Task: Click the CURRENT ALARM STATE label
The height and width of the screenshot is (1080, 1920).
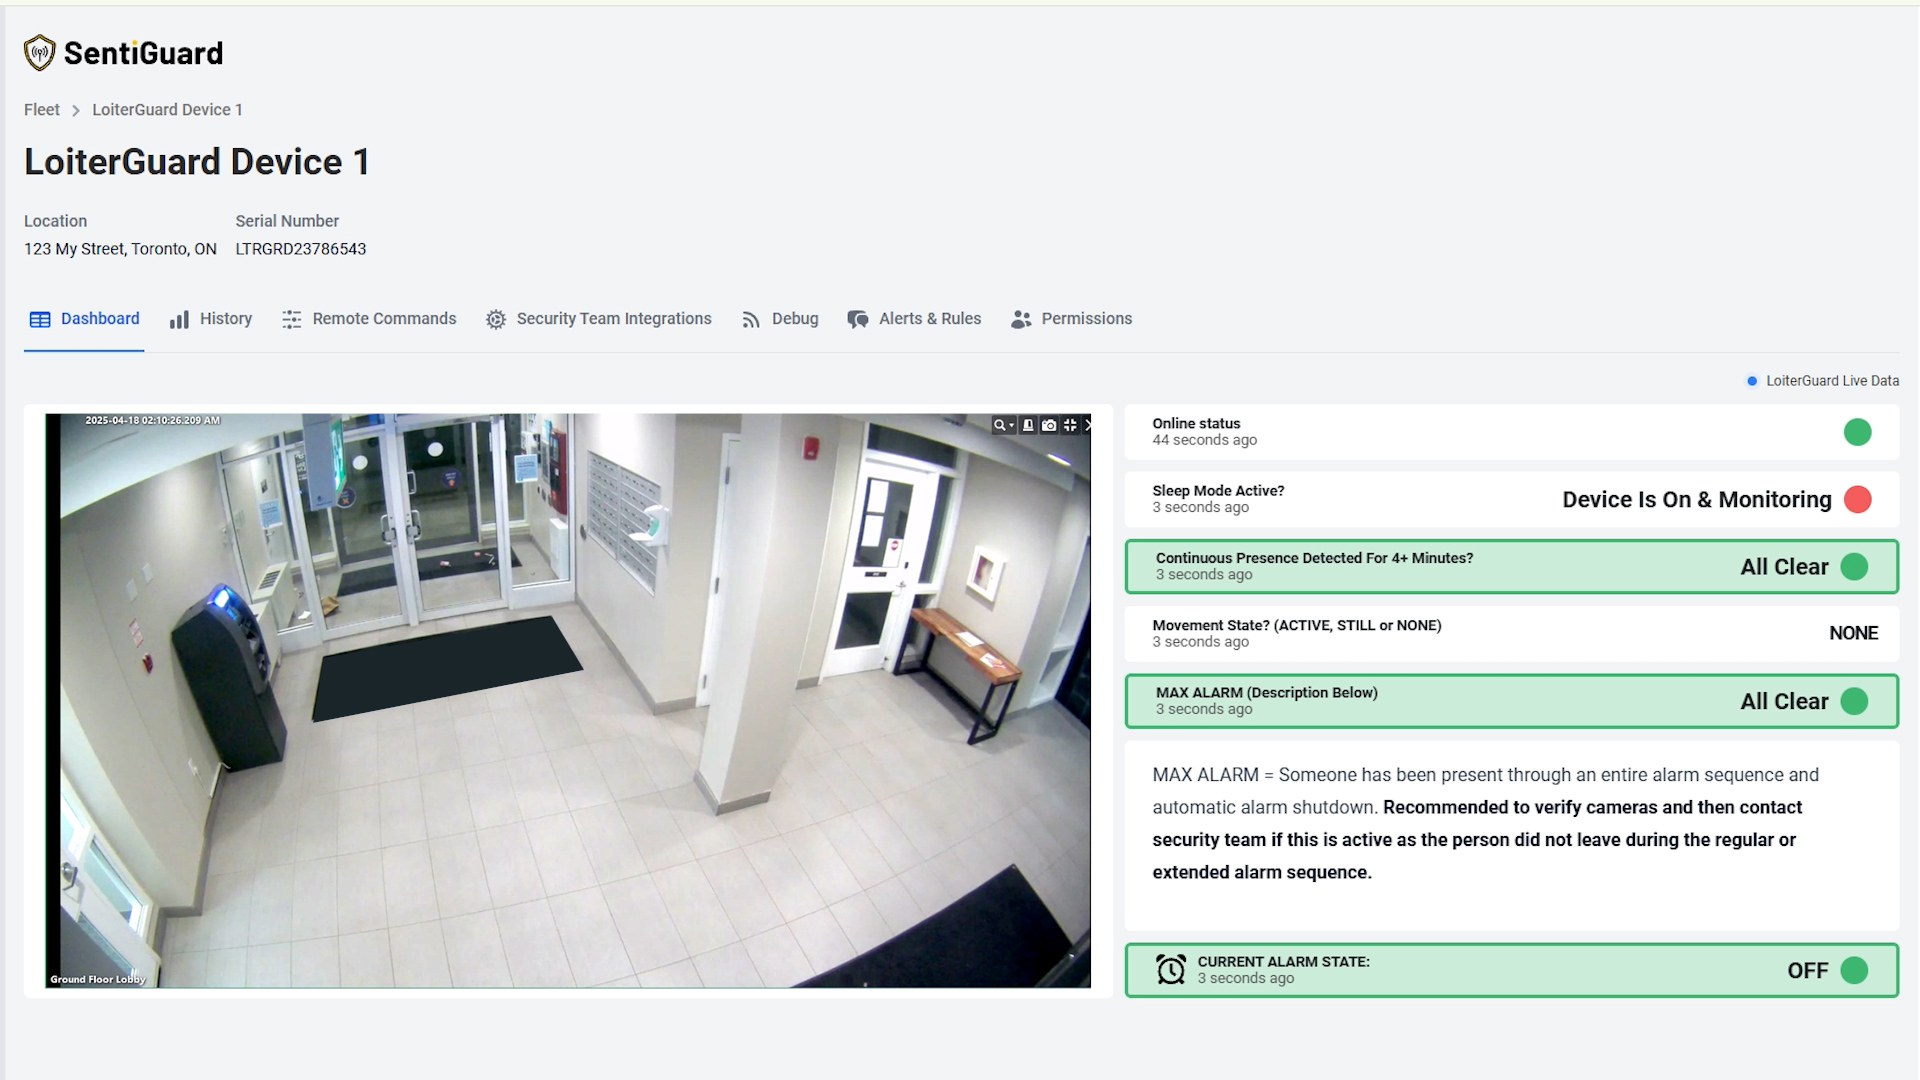Action: click(x=1284, y=962)
